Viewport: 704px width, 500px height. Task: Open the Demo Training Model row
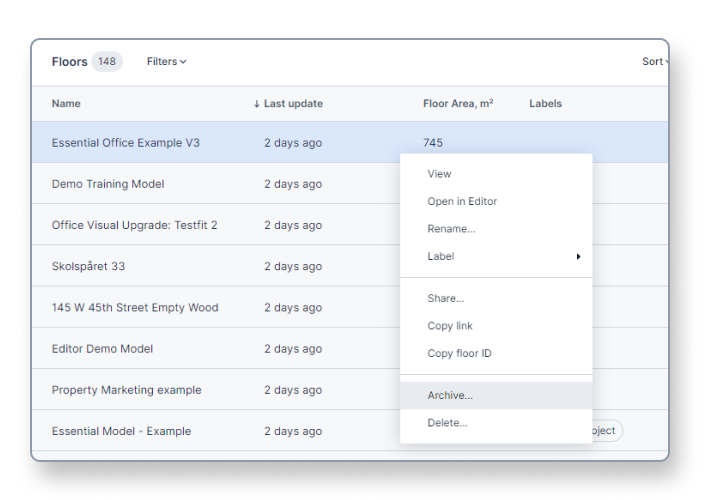point(216,184)
